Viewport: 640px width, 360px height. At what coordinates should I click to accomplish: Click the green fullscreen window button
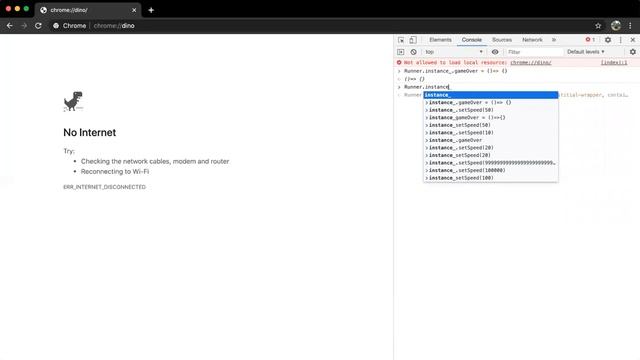(26, 9)
